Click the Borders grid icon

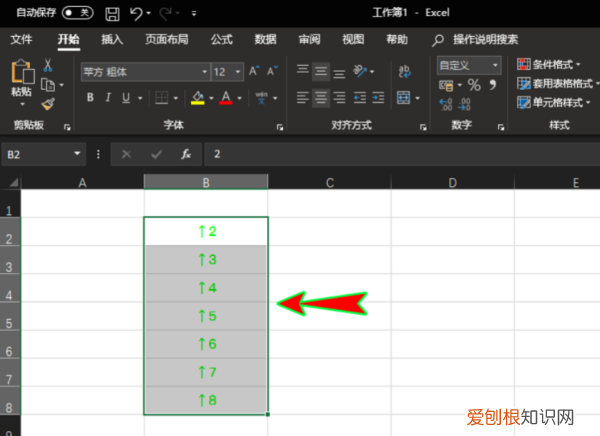(161, 98)
